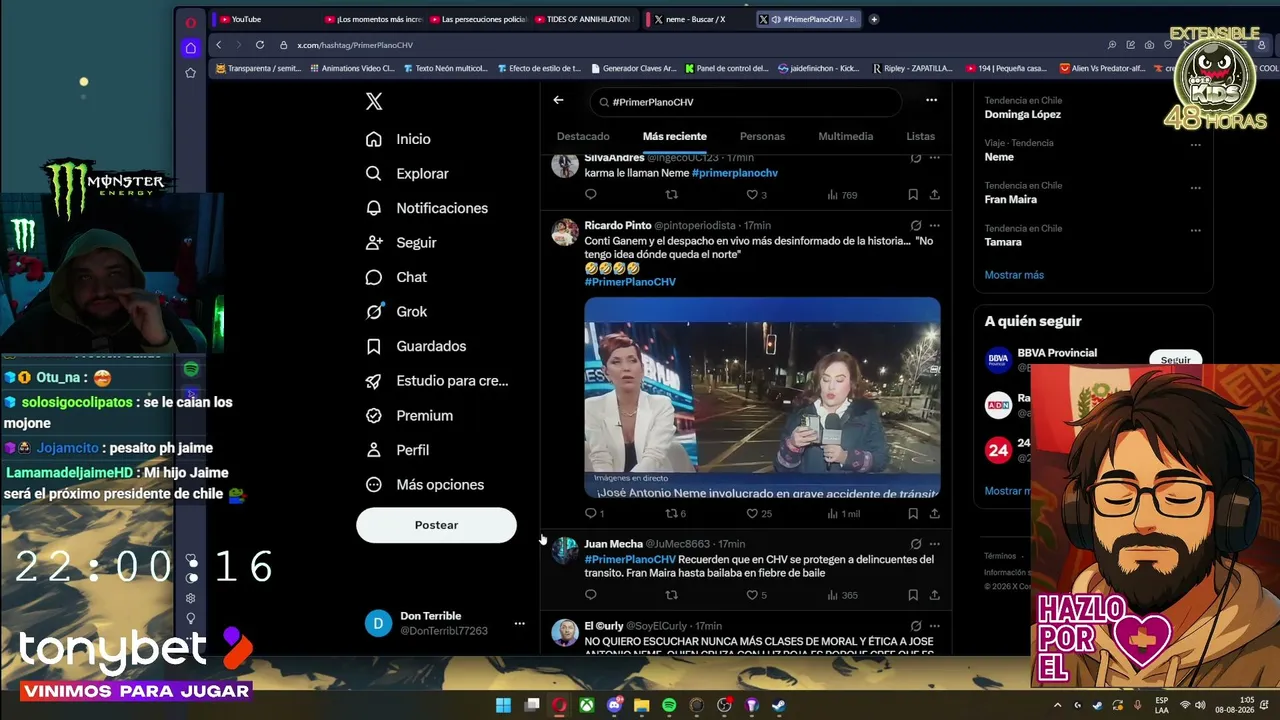The image size is (1280, 720).
Task: Reply to Ricardo Pinto's tweet
Action: pos(594,514)
